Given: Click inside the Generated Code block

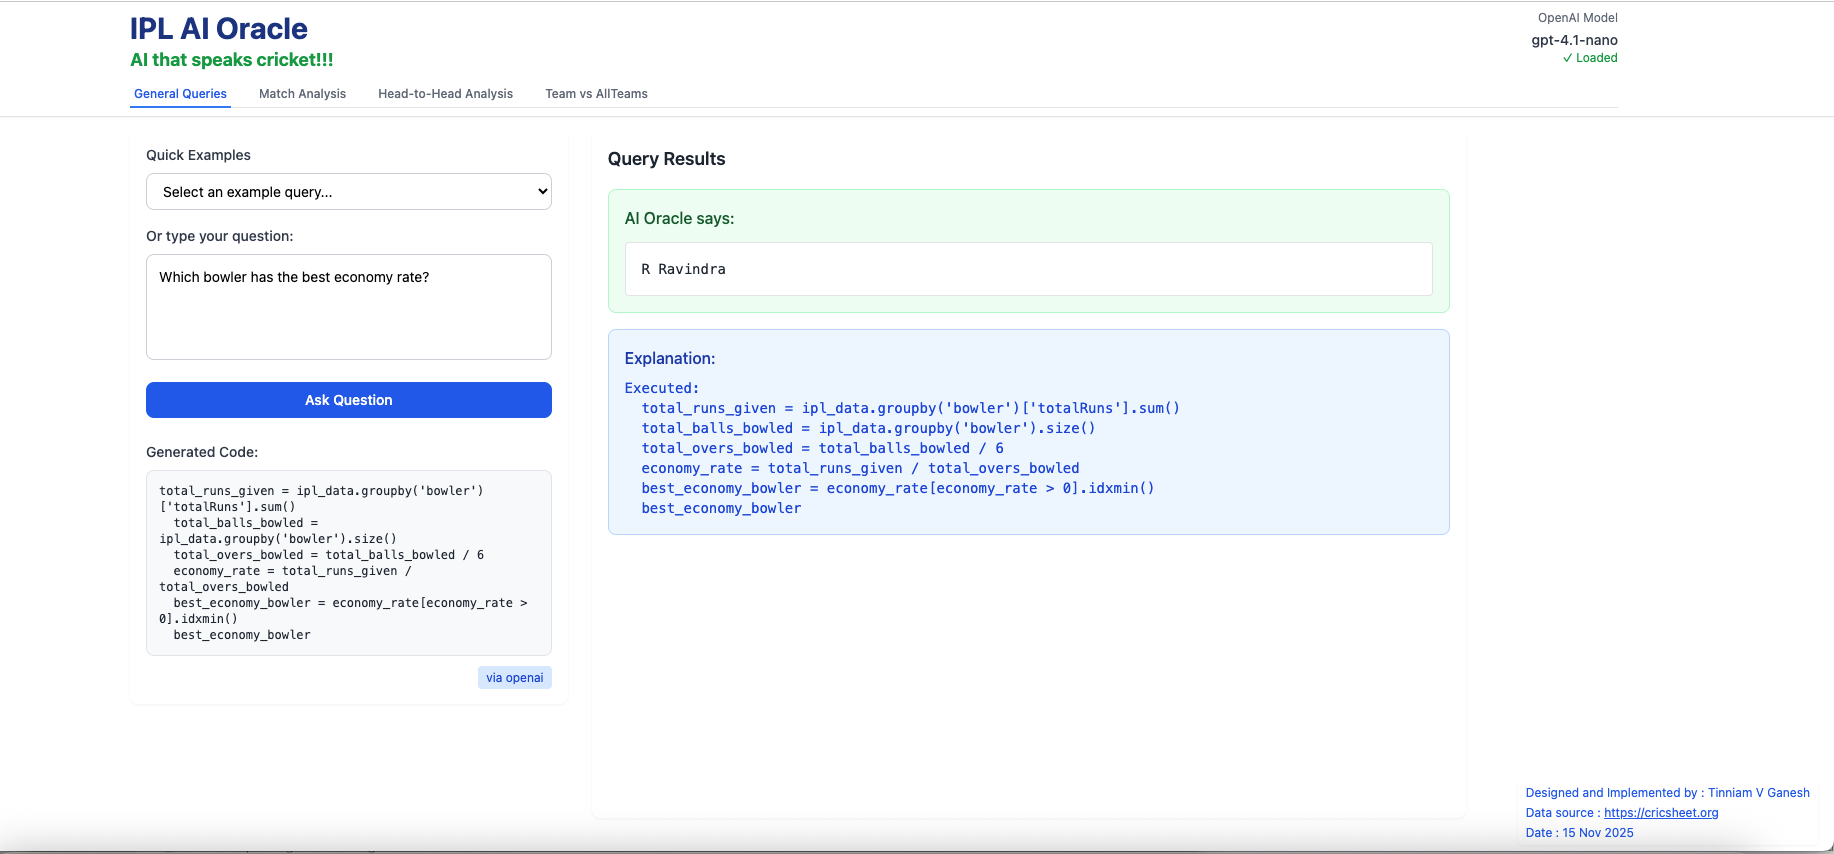Looking at the screenshot, I should pyautogui.click(x=348, y=563).
